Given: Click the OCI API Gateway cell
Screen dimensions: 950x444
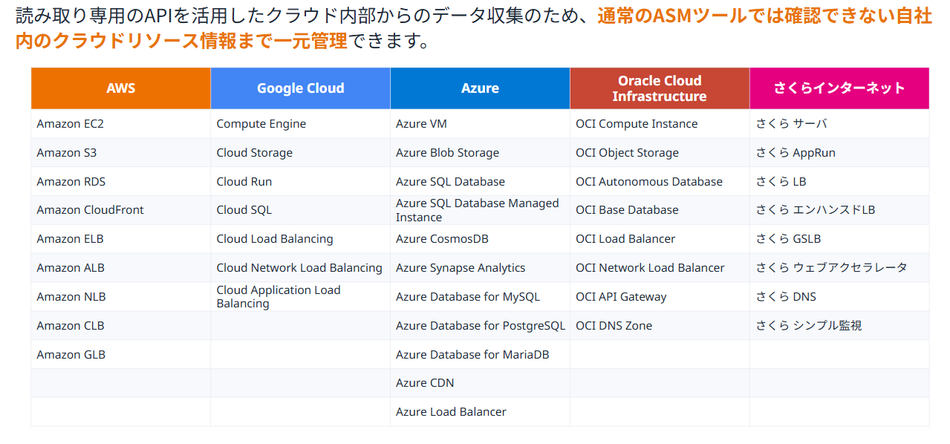Looking at the screenshot, I should 660,297.
